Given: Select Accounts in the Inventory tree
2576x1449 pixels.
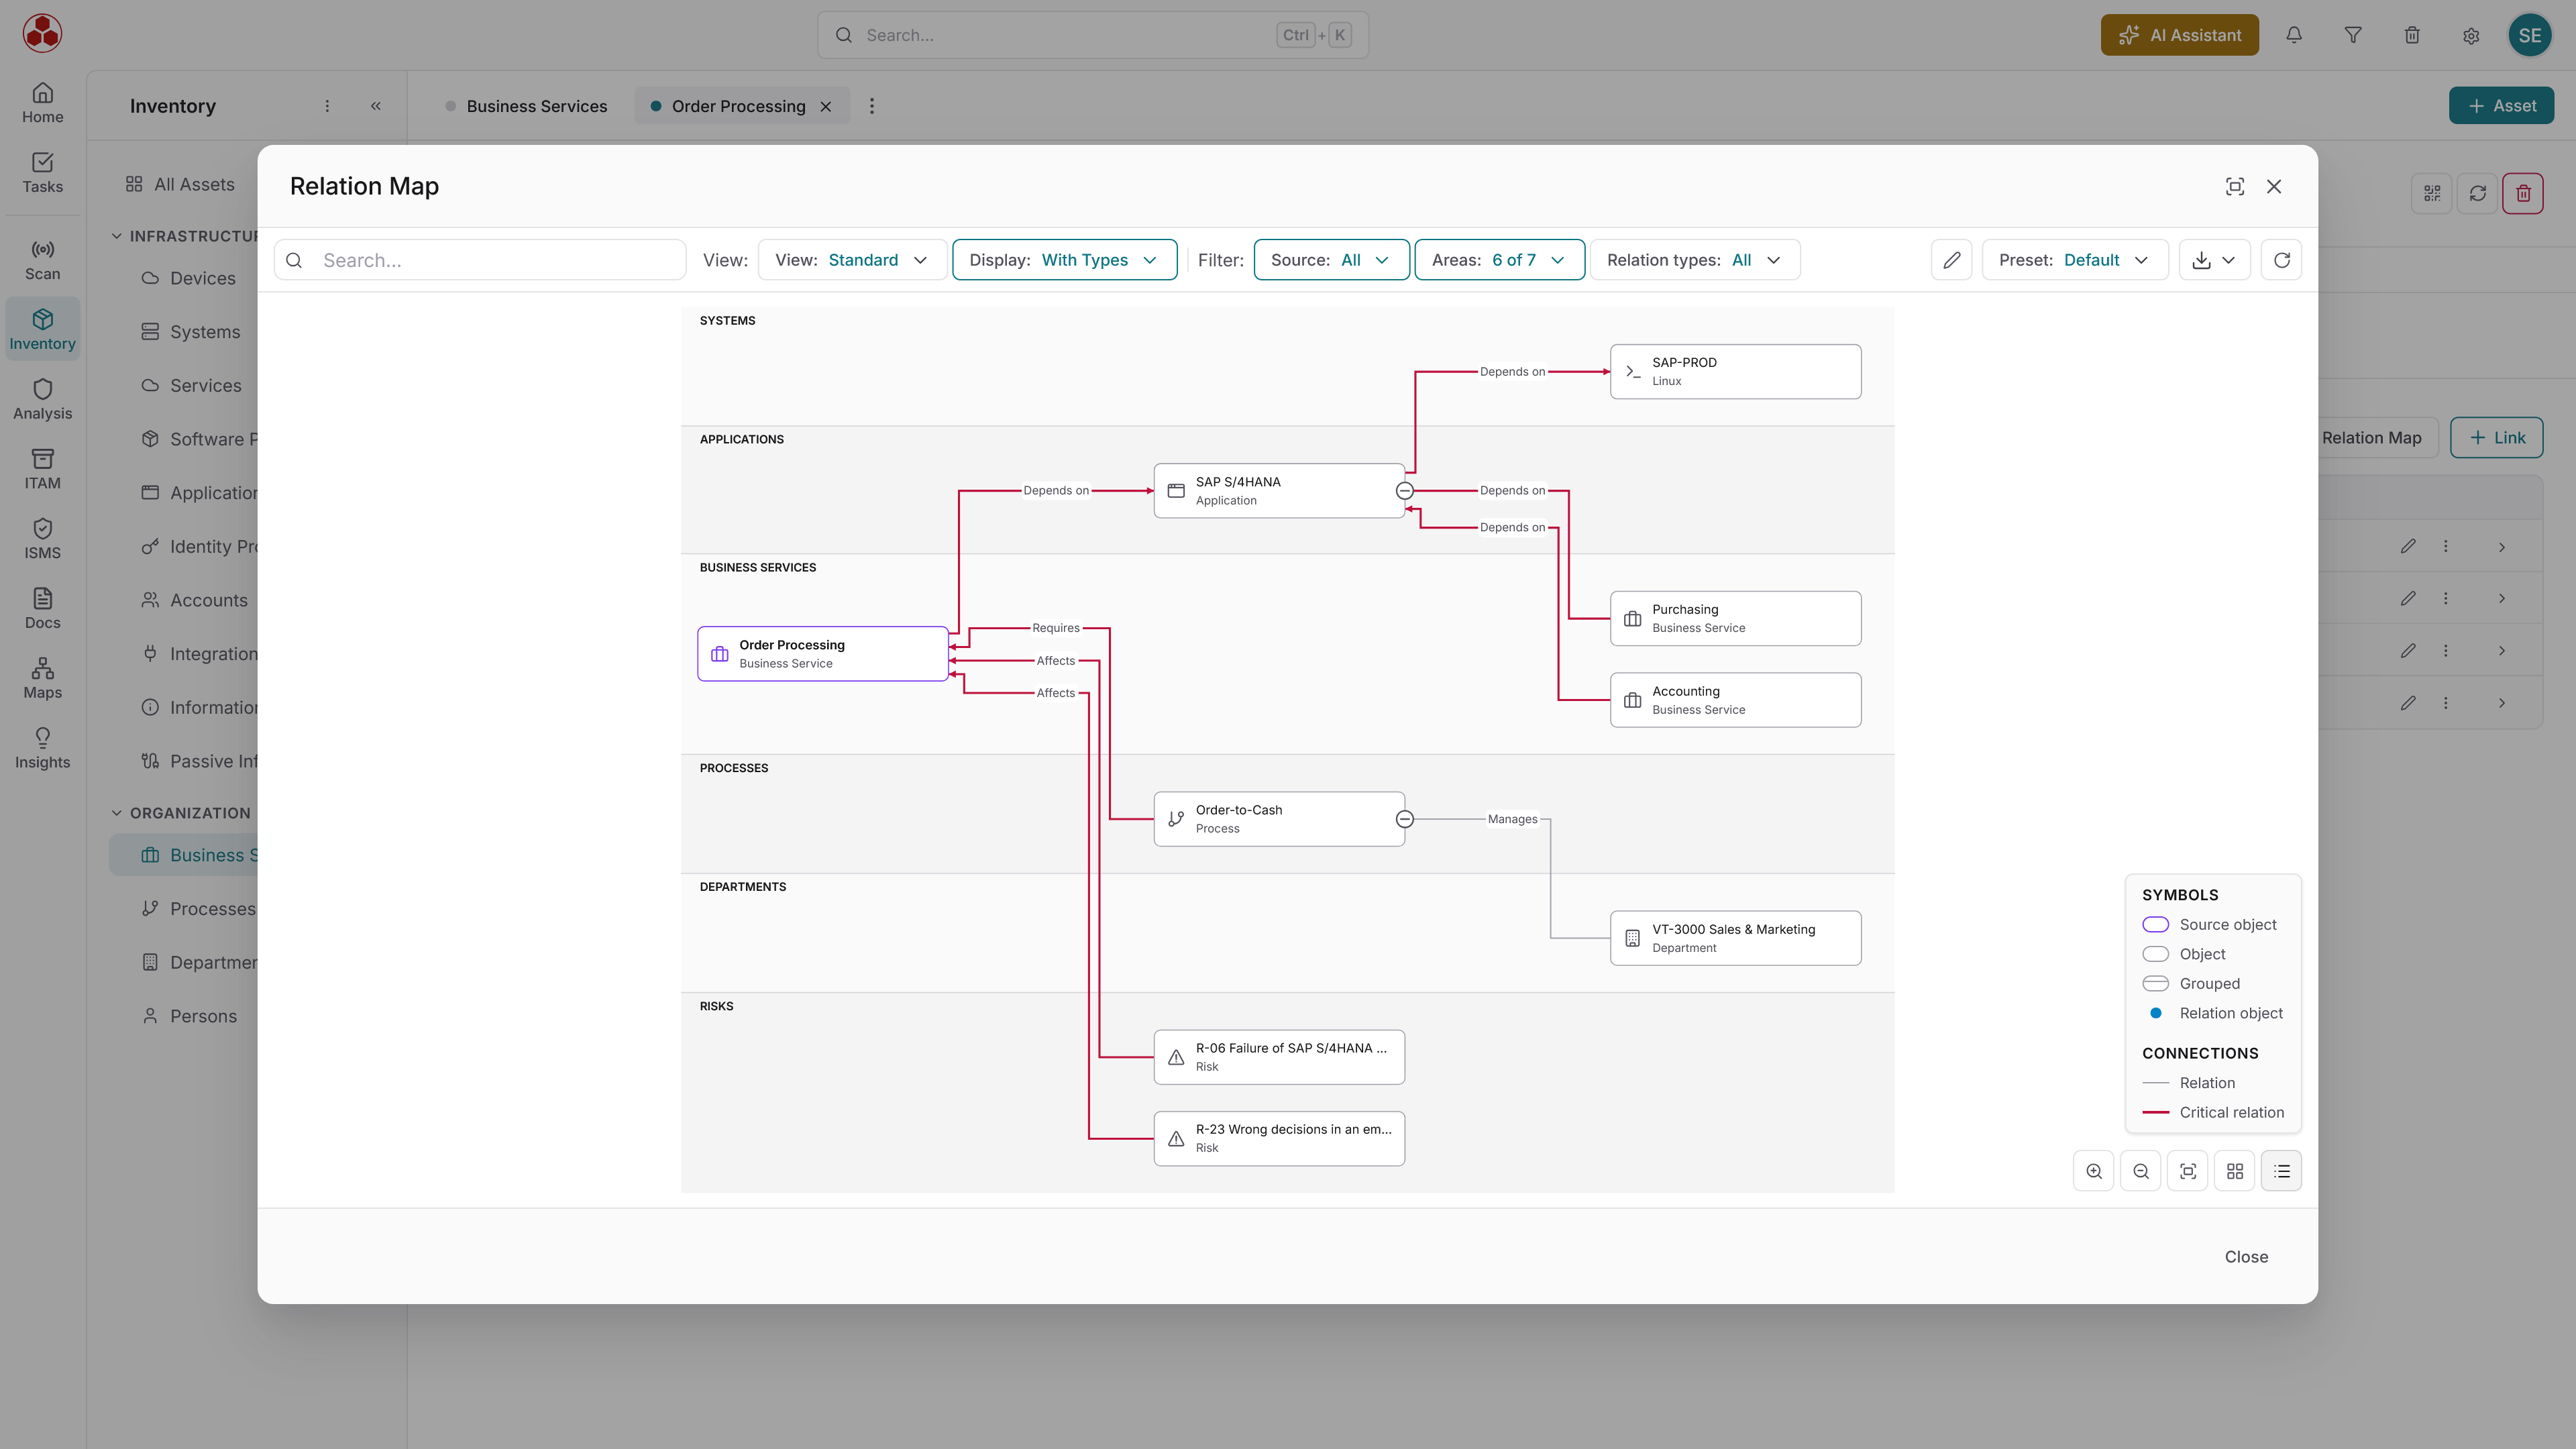Looking at the screenshot, I should (x=208, y=600).
